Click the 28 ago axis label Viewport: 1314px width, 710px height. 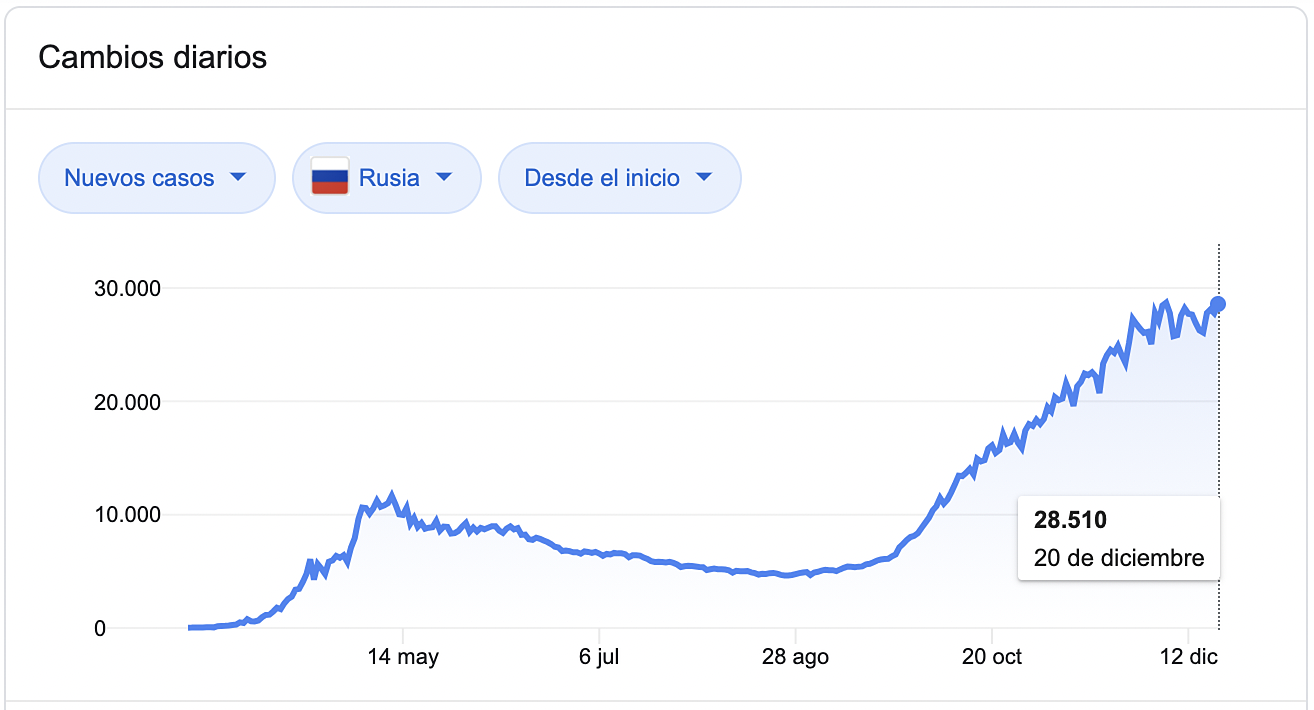click(x=795, y=657)
